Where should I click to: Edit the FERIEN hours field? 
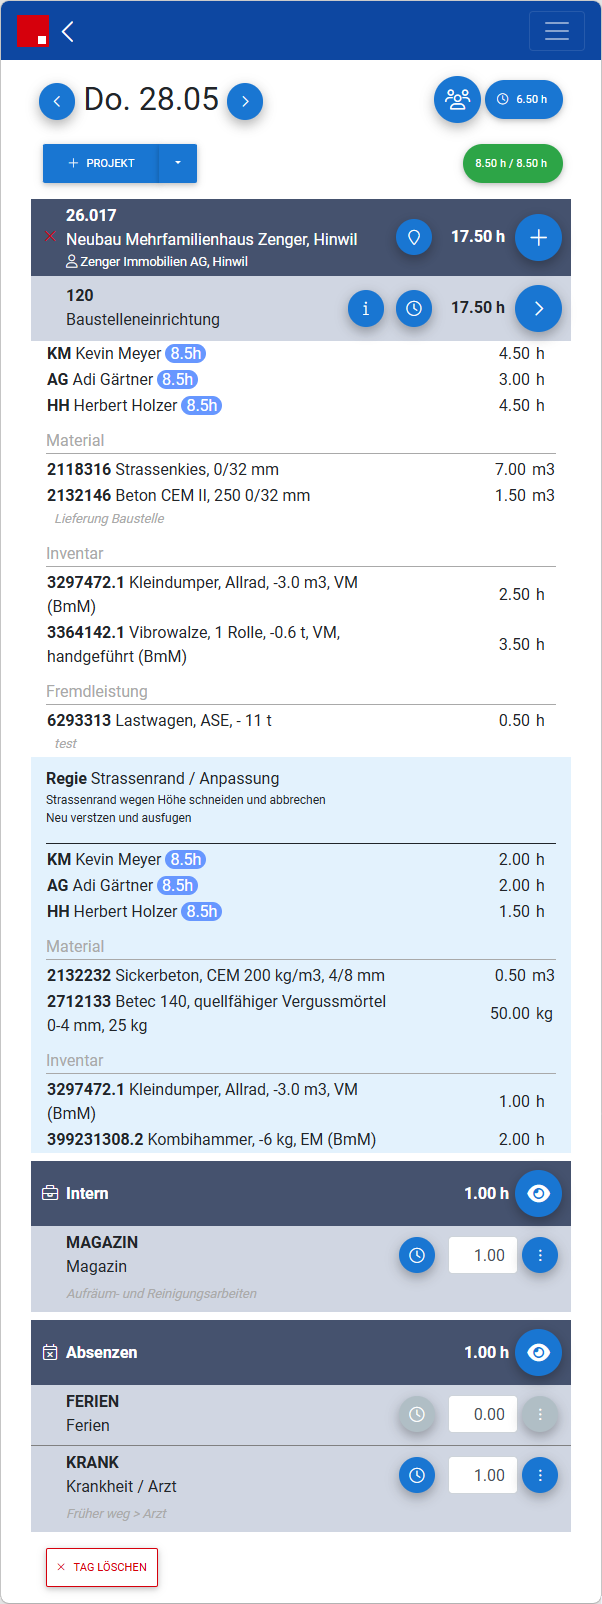[483, 1414]
